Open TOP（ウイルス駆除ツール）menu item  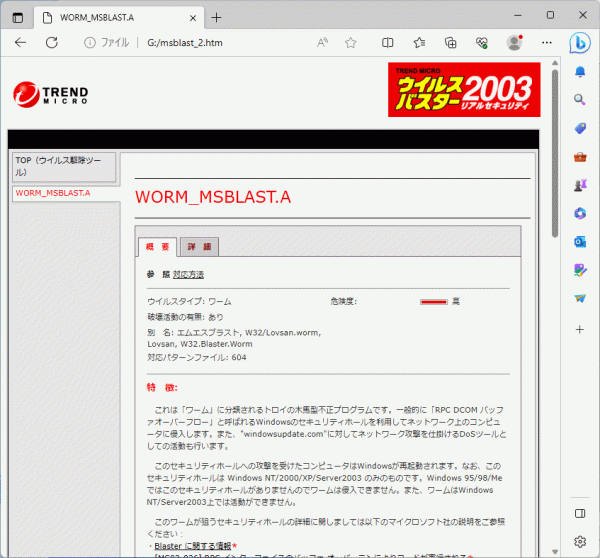pyautogui.click(x=64, y=167)
